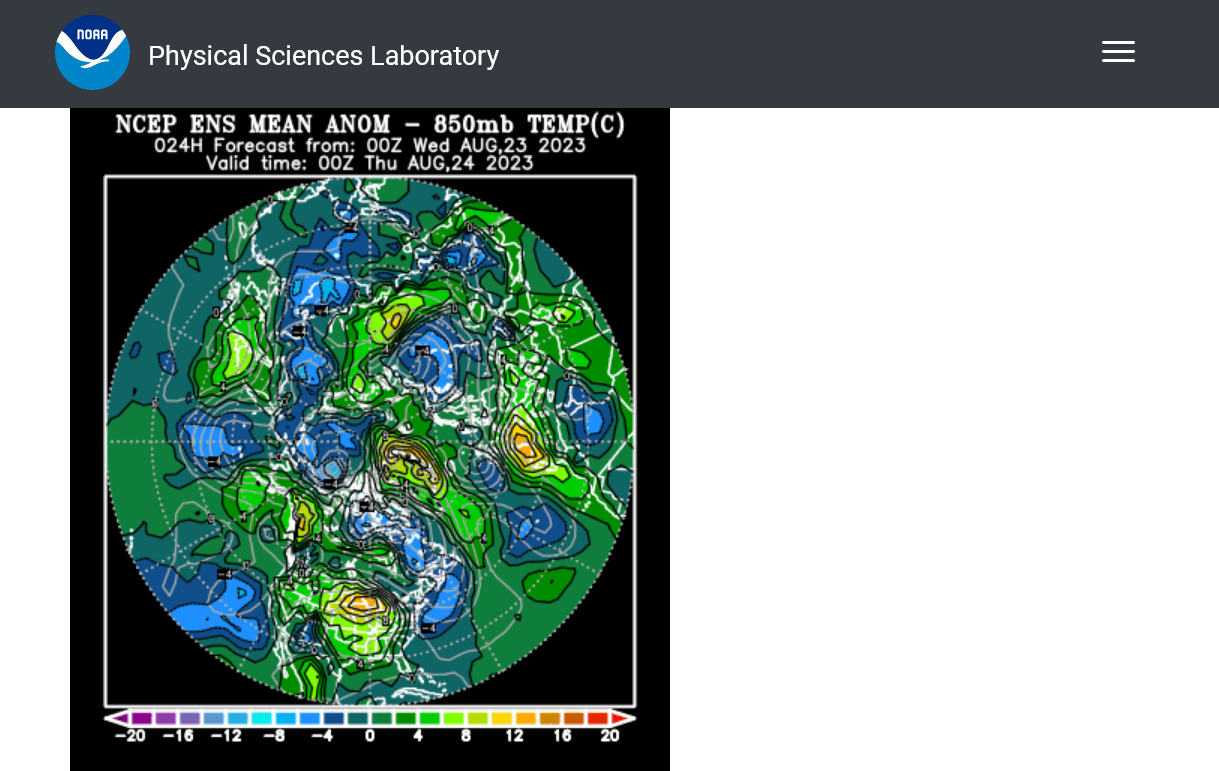Click the NOAA logo icon

coord(92,53)
